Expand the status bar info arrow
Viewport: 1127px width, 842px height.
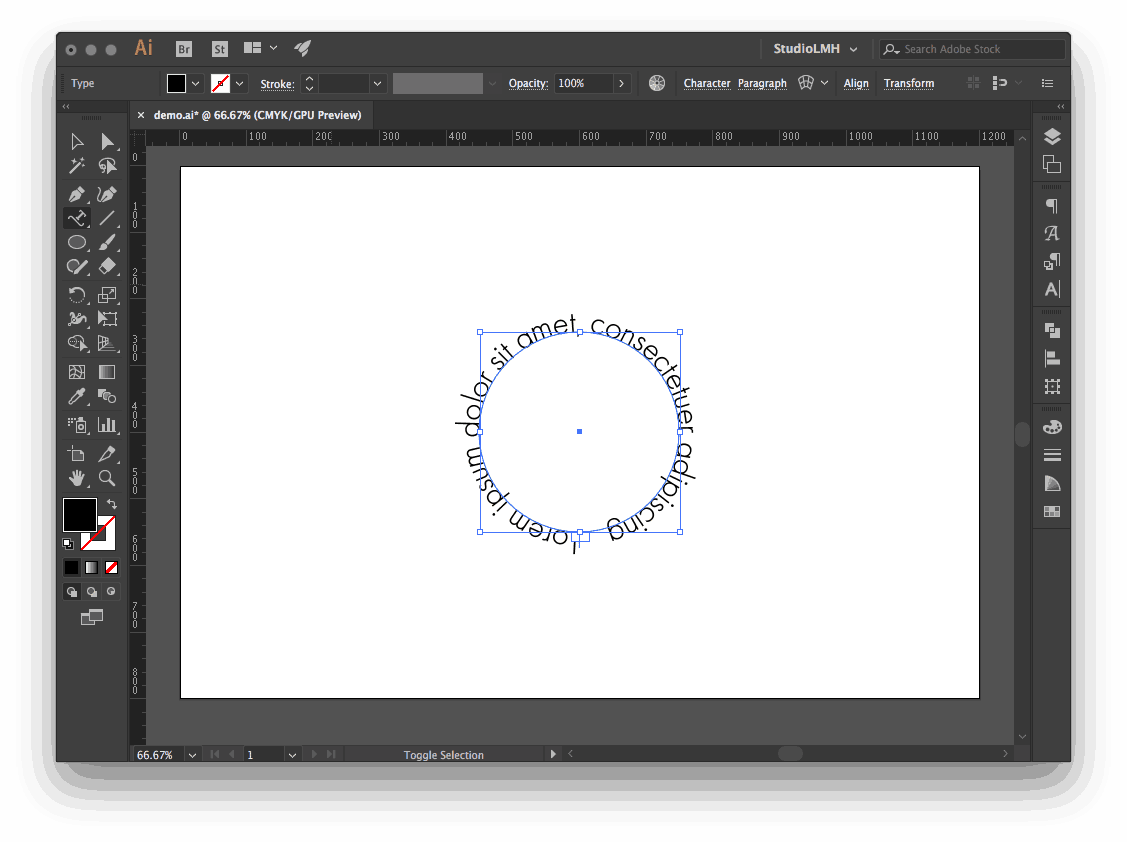[x=553, y=754]
